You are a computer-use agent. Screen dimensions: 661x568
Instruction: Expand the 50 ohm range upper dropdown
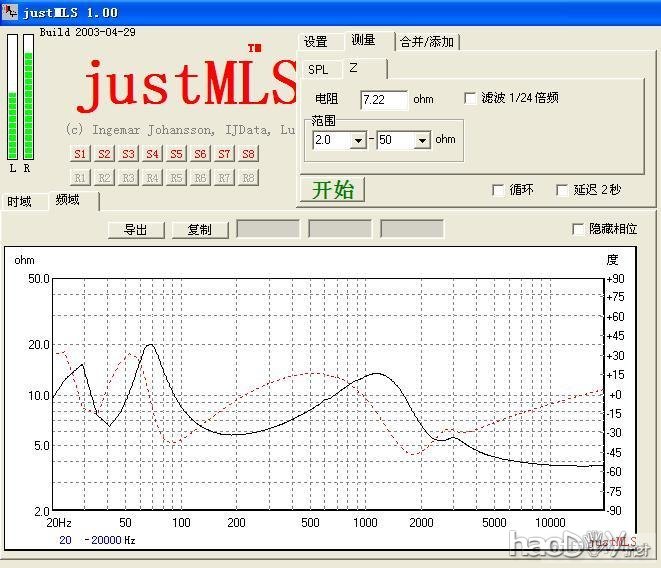(x=422, y=140)
